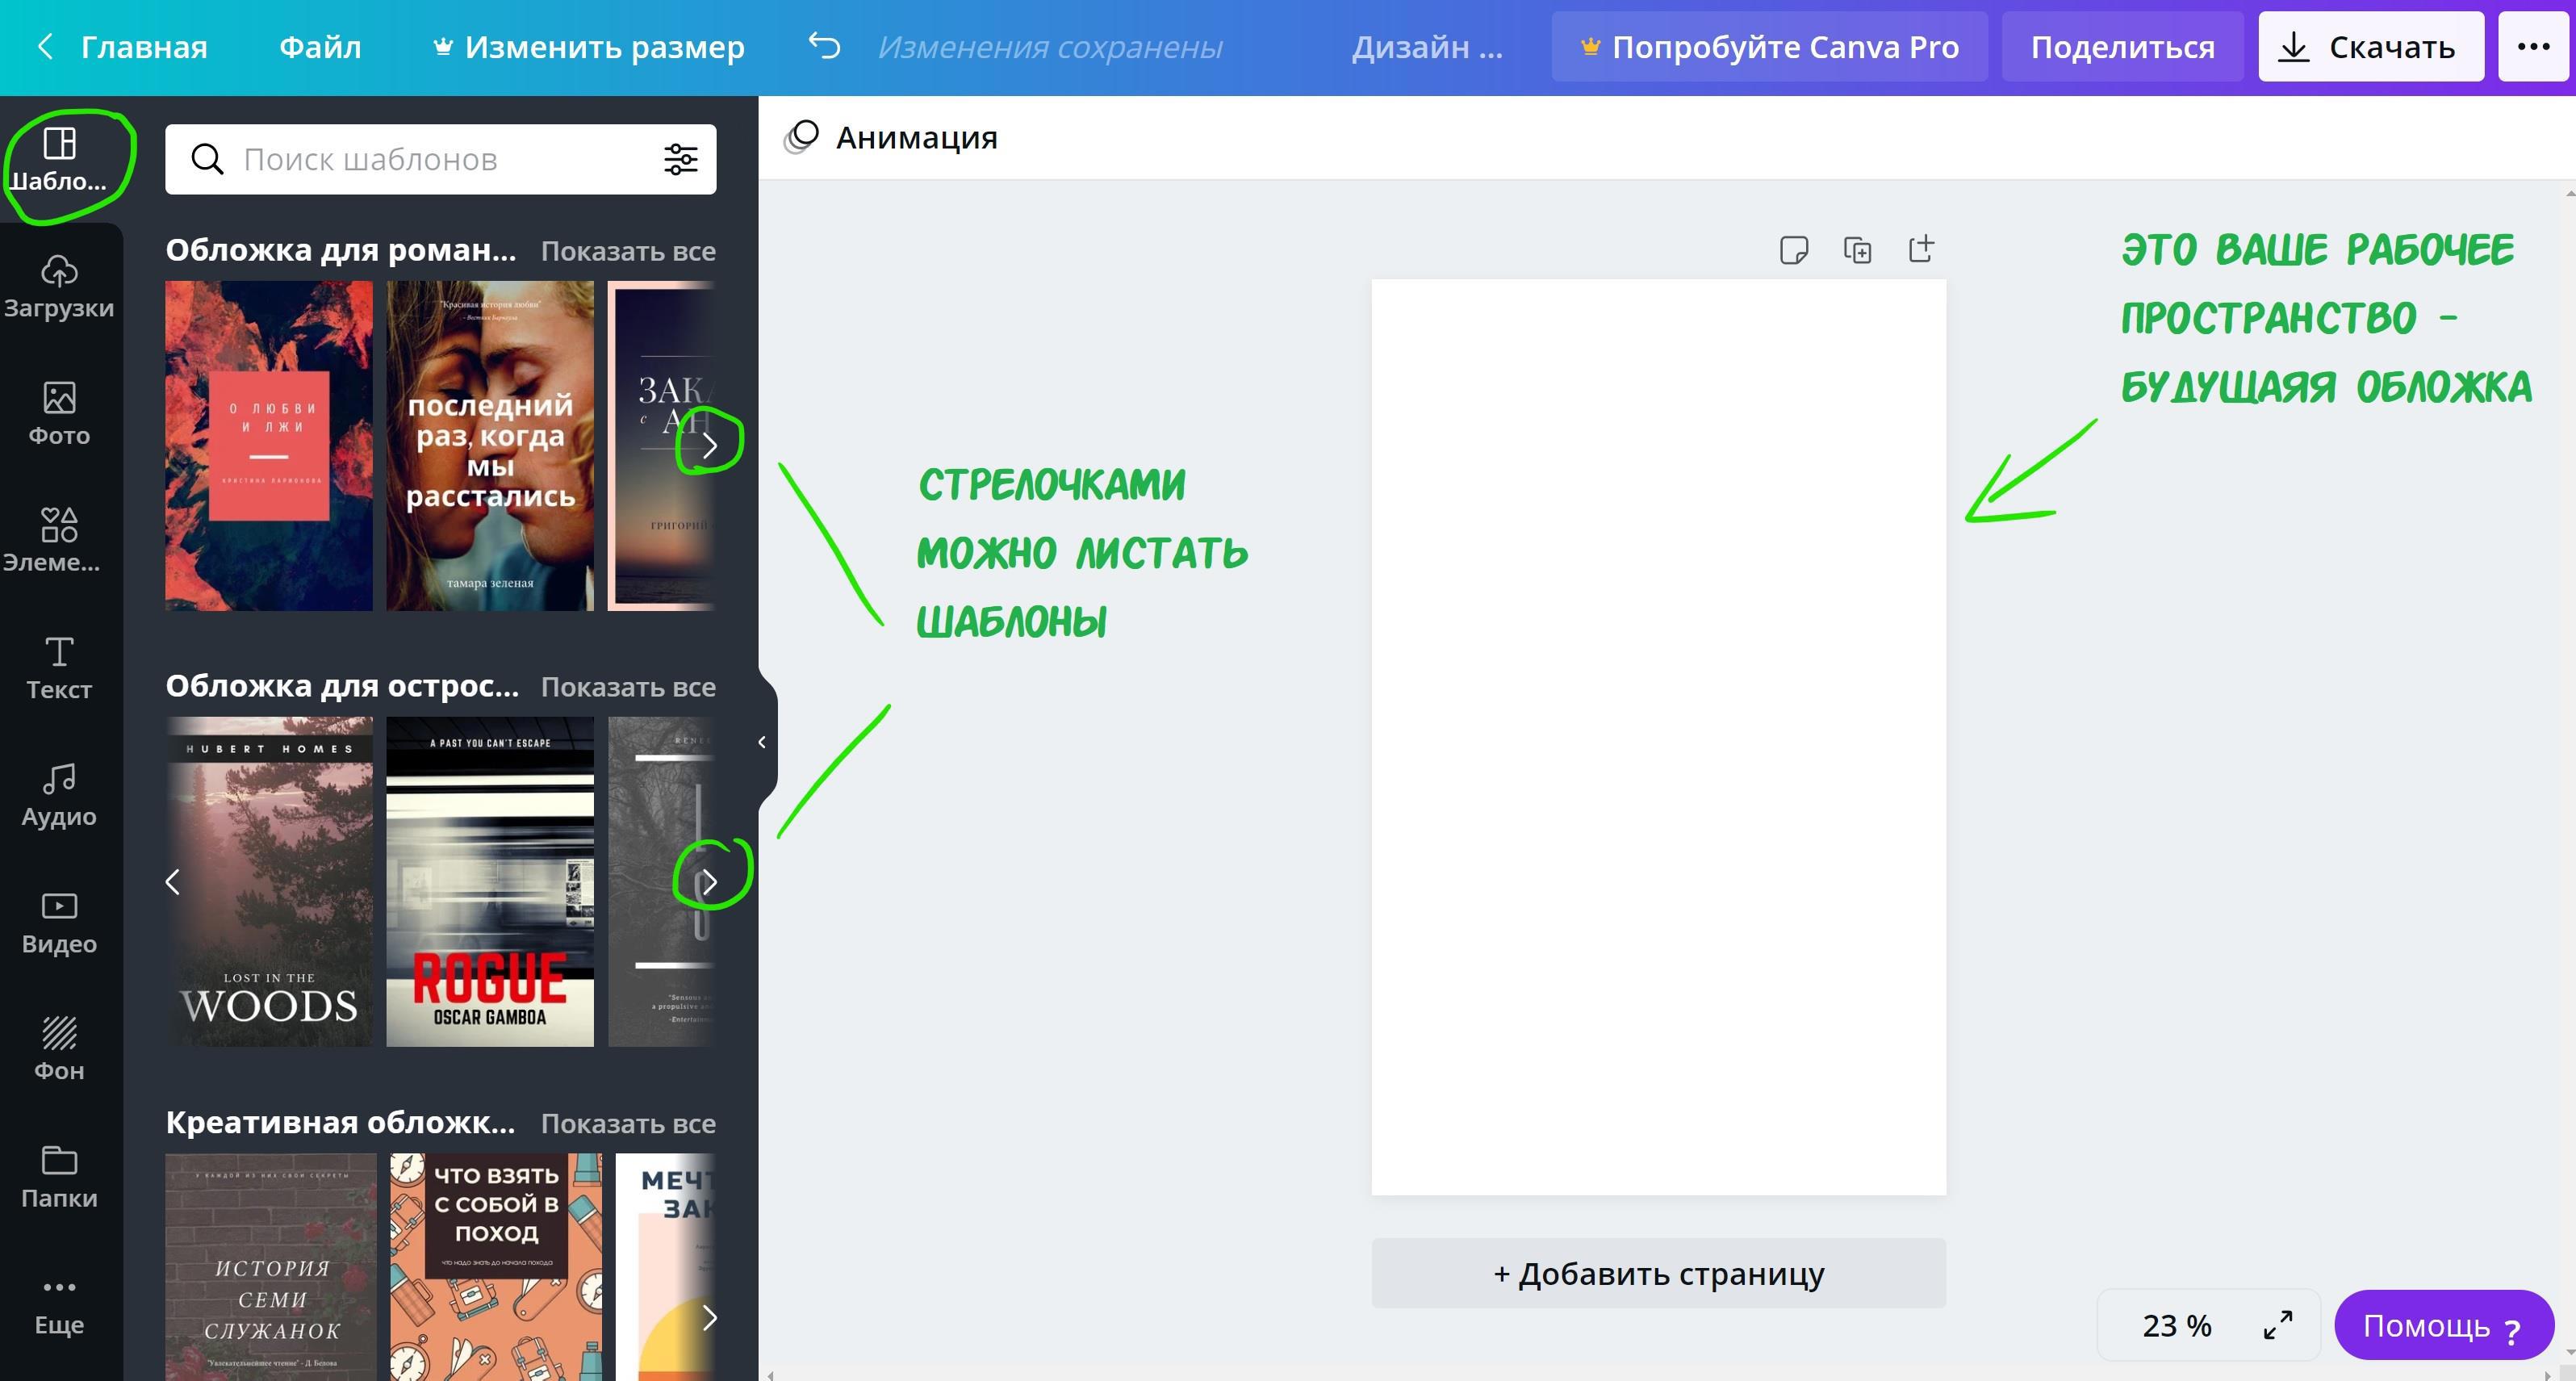Click Добавить страницу button
This screenshot has height=1381, width=2576.
1658,1273
